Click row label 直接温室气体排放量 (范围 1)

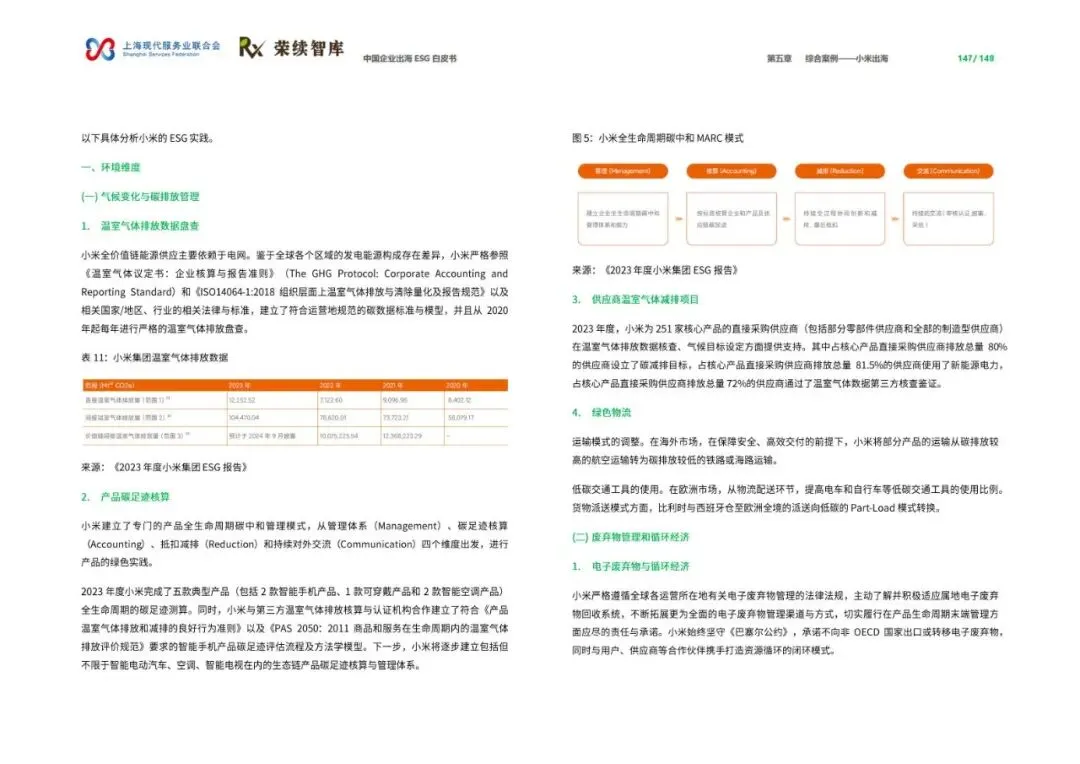click(128, 400)
